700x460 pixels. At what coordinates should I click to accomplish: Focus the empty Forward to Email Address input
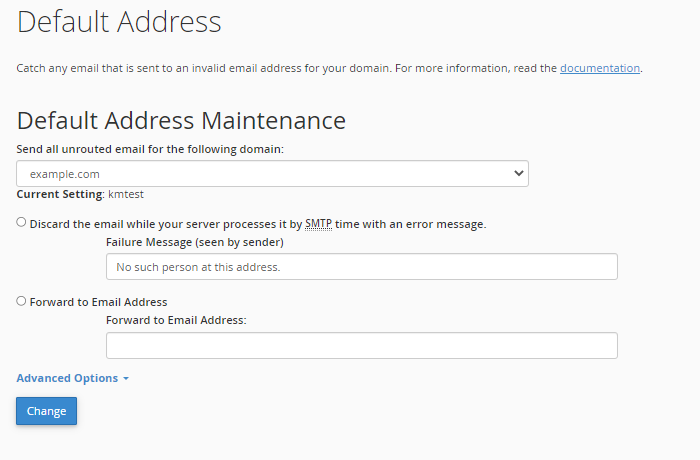pyautogui.click(x=361, y=345)
